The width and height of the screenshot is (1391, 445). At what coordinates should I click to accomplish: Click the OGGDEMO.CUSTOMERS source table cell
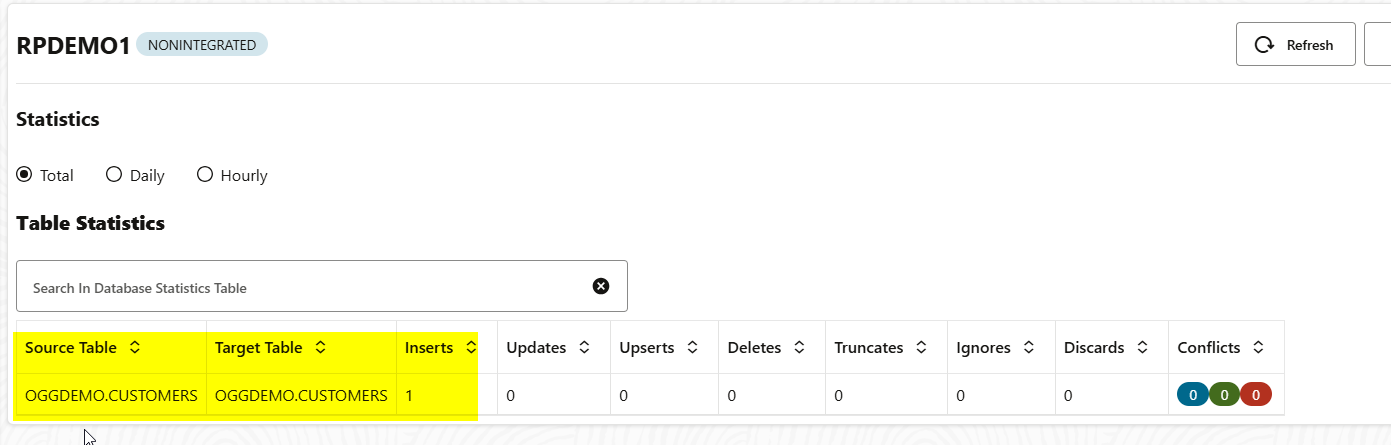click(111, 395)
